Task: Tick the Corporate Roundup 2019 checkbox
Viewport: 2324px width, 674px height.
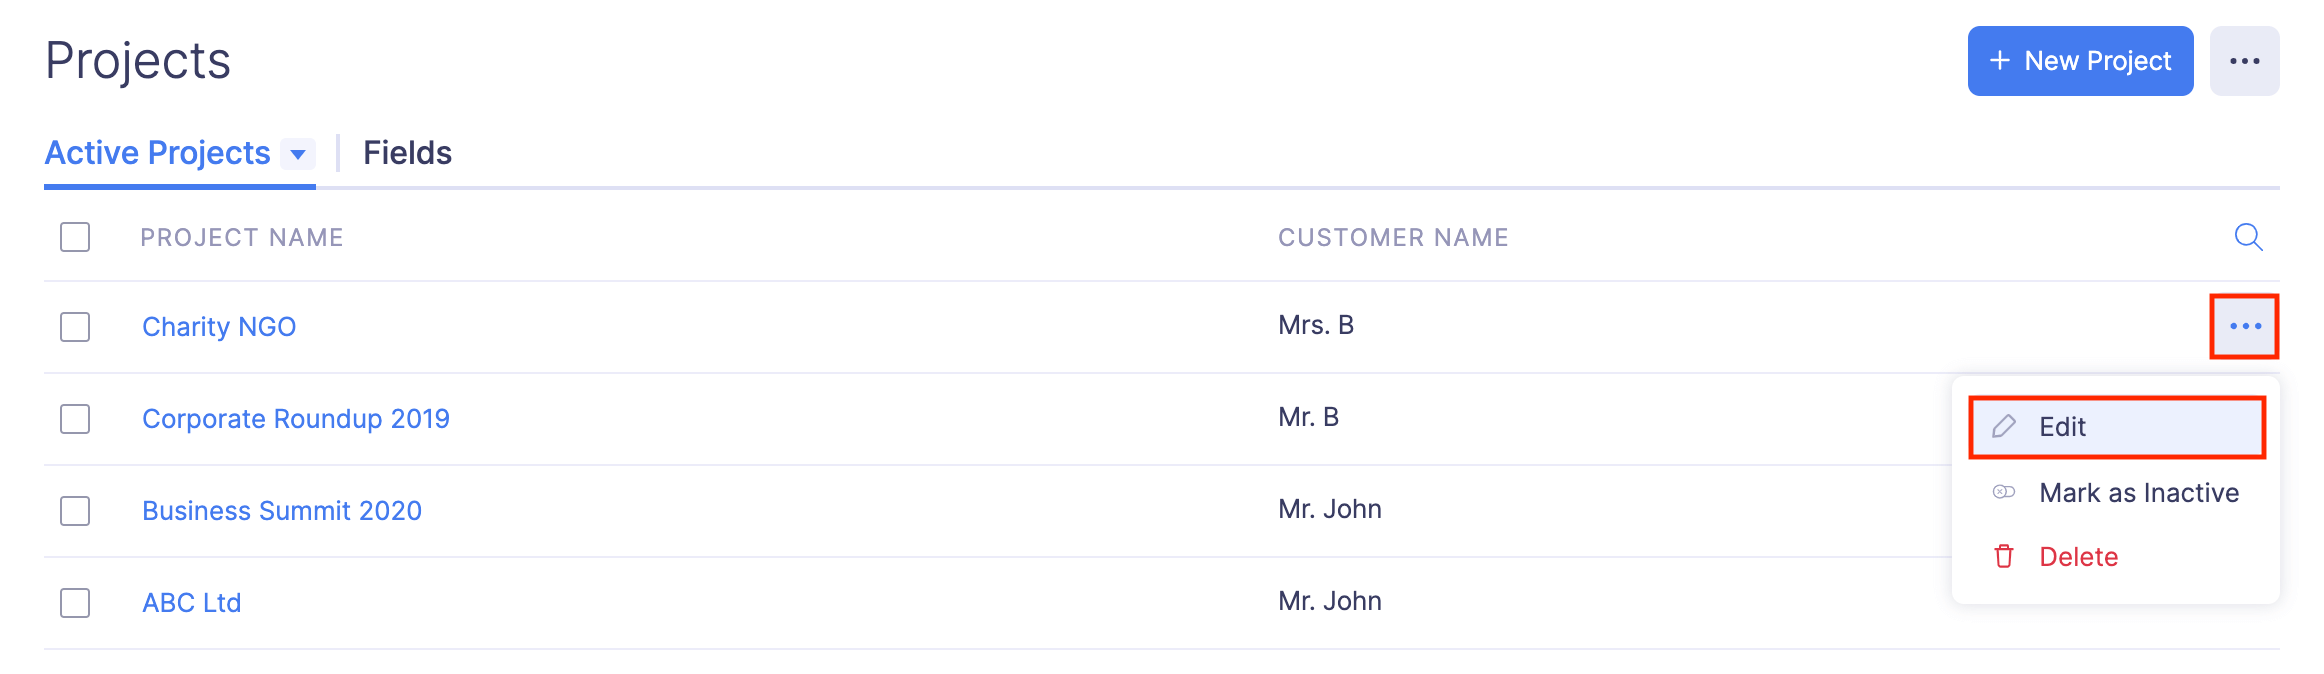Action: (x=75, y=419)
